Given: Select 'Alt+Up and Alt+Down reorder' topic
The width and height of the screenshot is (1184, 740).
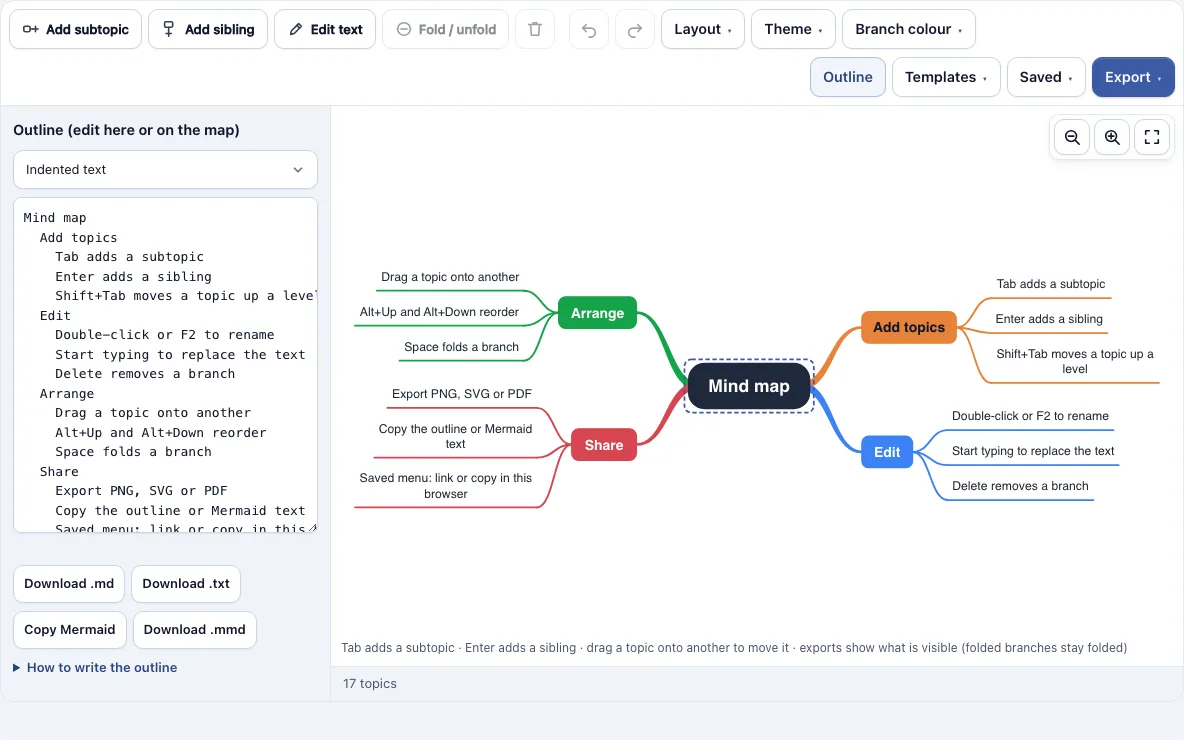Looking at the screenshot, I should [x=439, y=312].
